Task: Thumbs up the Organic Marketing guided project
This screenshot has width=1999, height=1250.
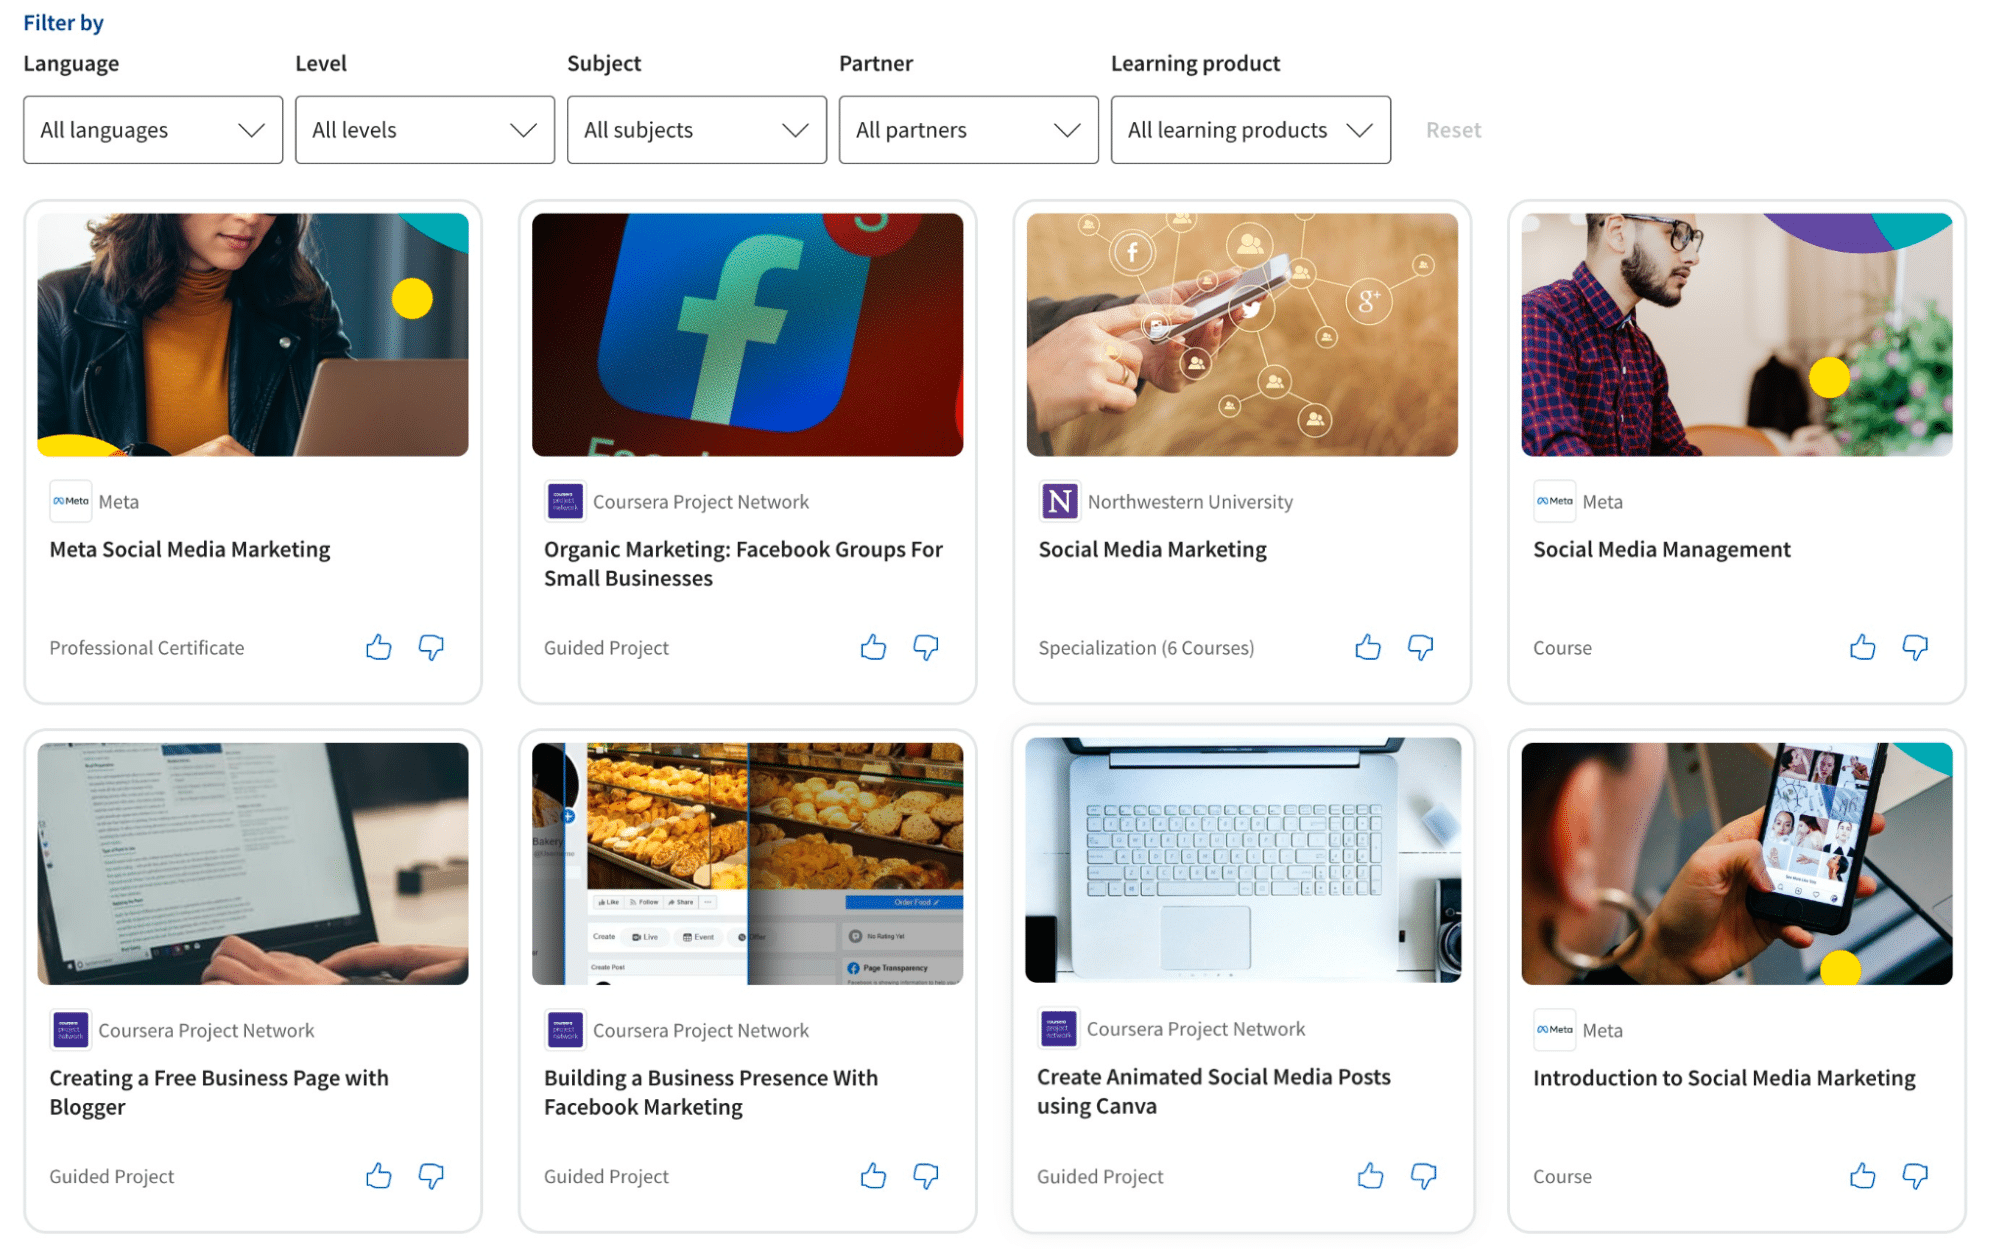Action: [872, 647]
